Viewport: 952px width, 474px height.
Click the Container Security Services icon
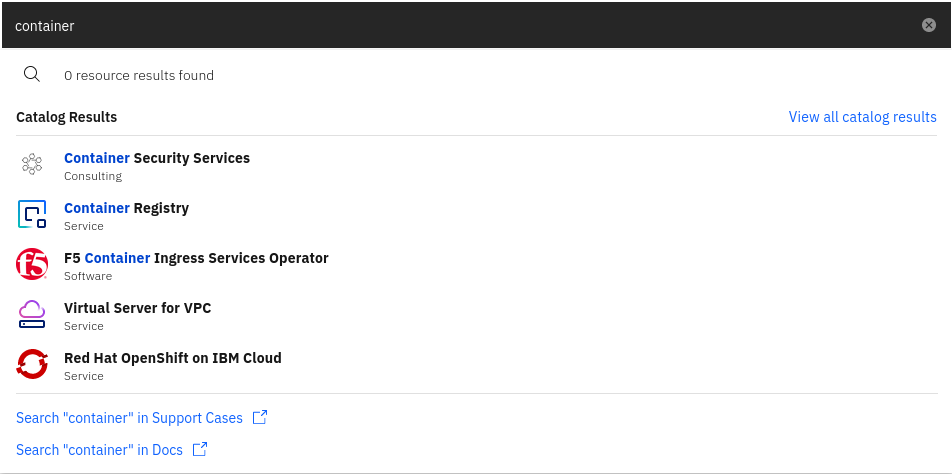32,165
